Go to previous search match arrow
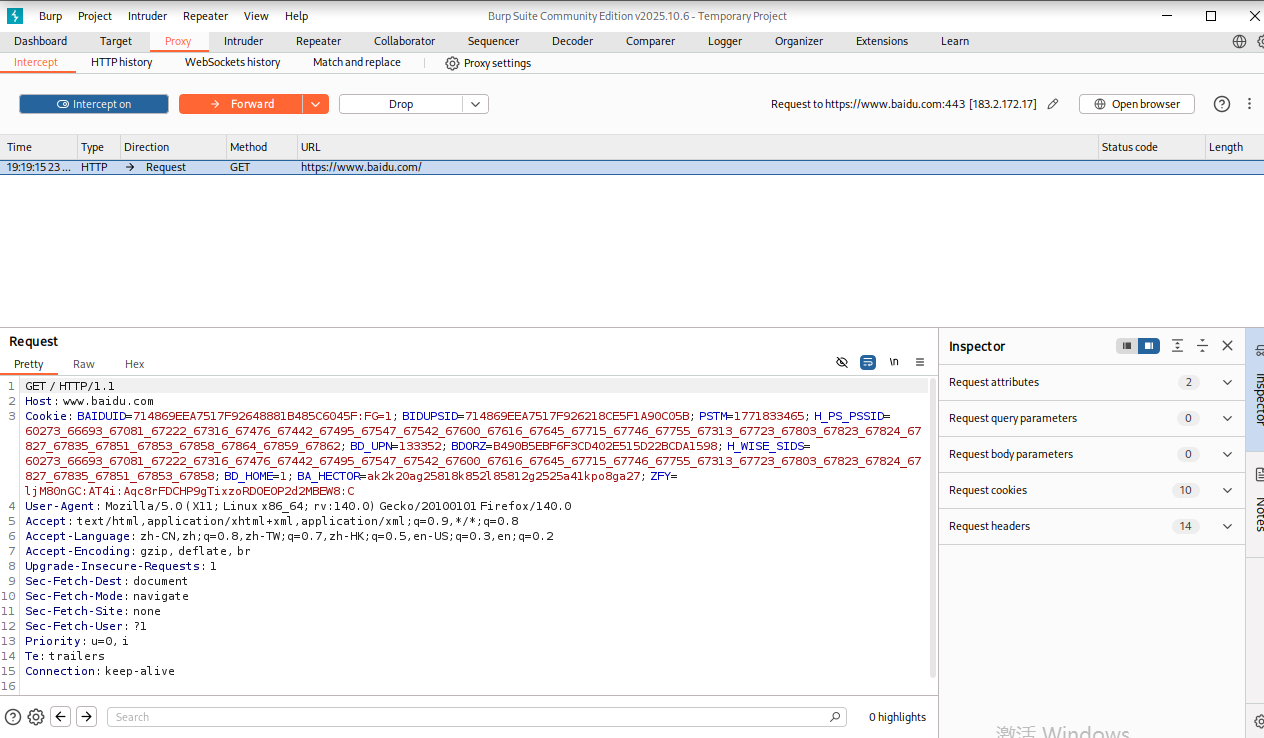Viewport: 1264px width, 738px height. click(61, 717)
